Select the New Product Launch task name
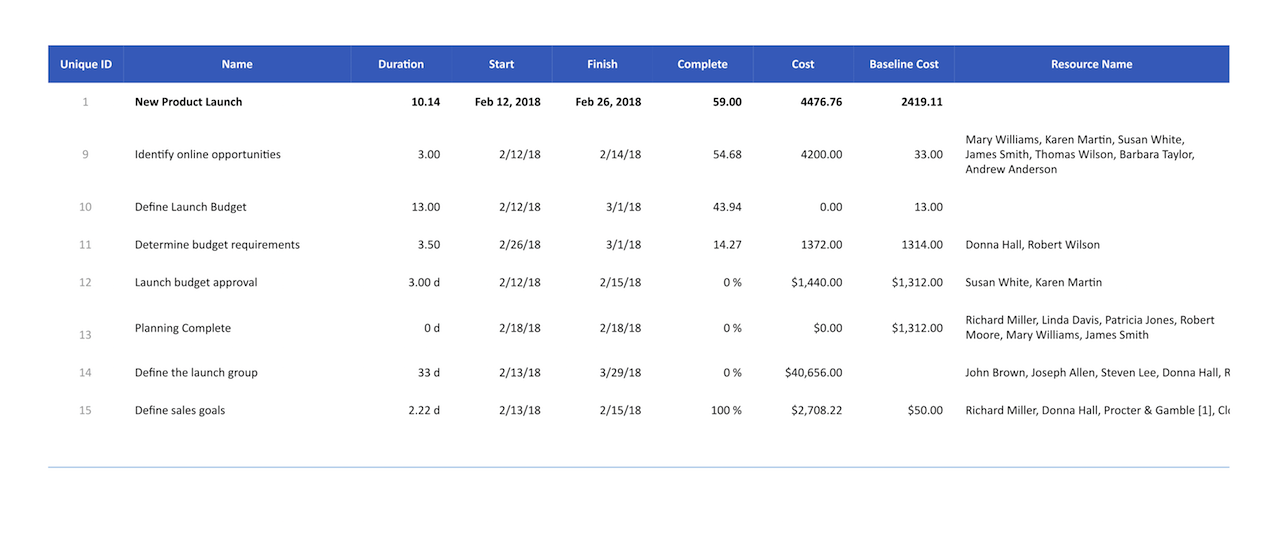This screenshot has width=1280, height=544. coord(188,102)
